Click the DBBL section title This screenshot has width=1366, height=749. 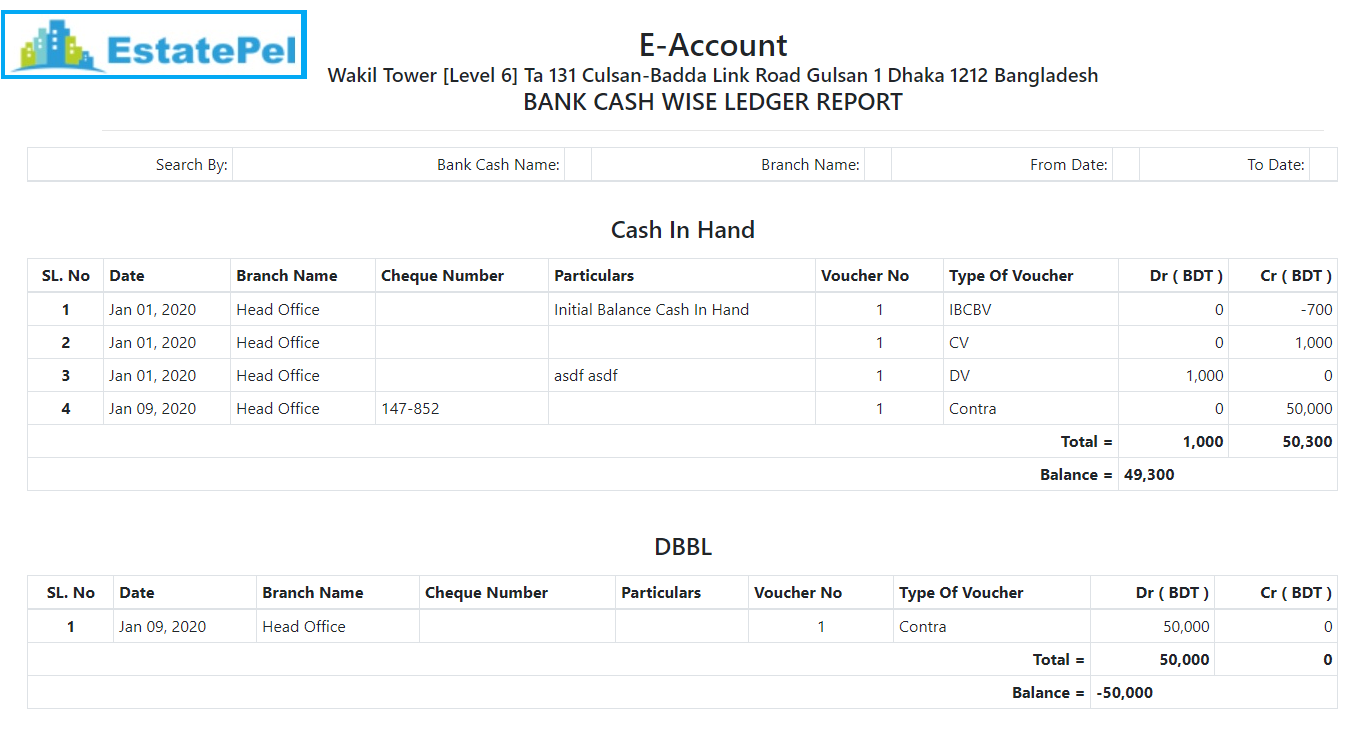(682, 547)
